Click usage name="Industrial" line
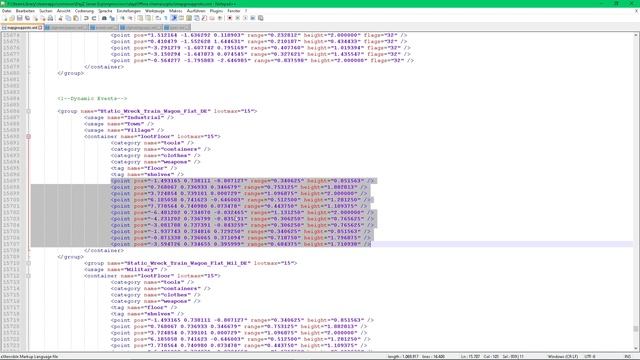 click(129, 118)
